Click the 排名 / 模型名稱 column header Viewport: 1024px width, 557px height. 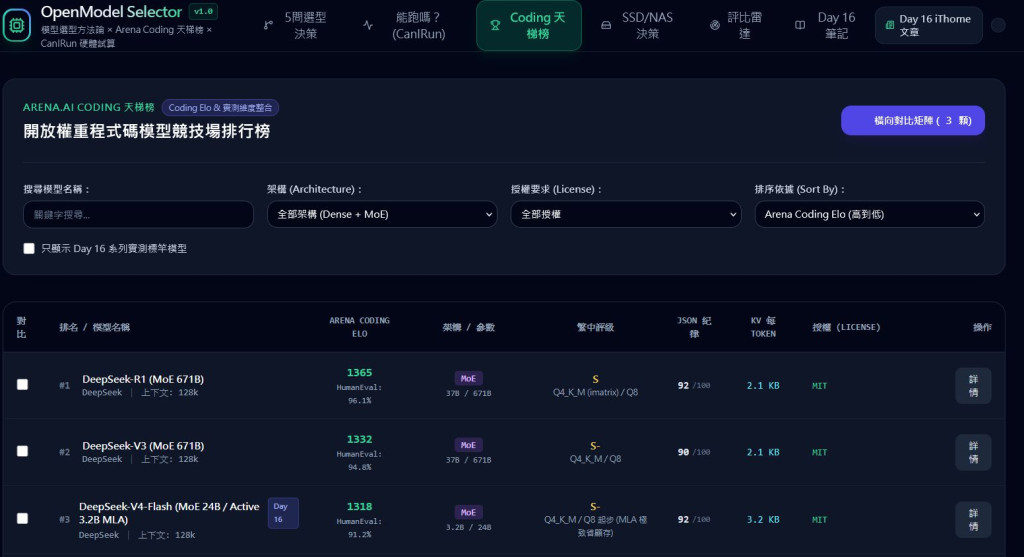click(x=94, y=327)
